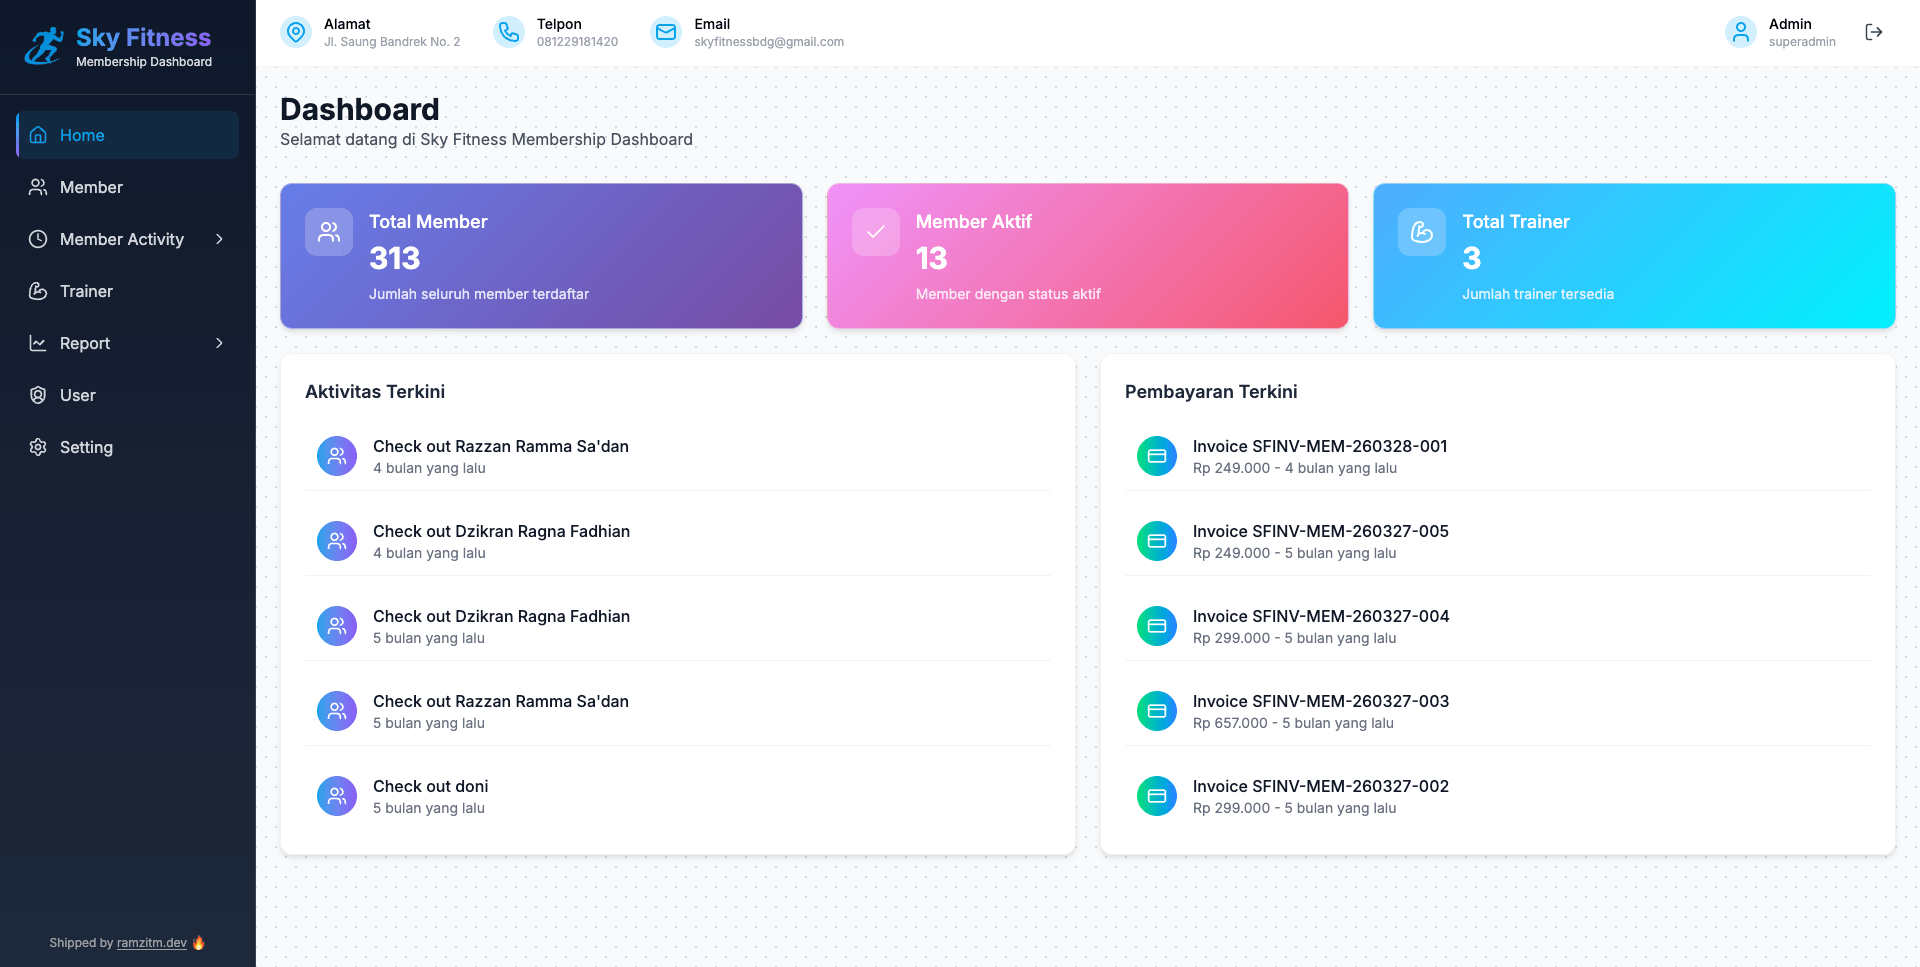Follow the ramzitm.dev link
The height and width of the screenshot is (967, 1920).
152,943
